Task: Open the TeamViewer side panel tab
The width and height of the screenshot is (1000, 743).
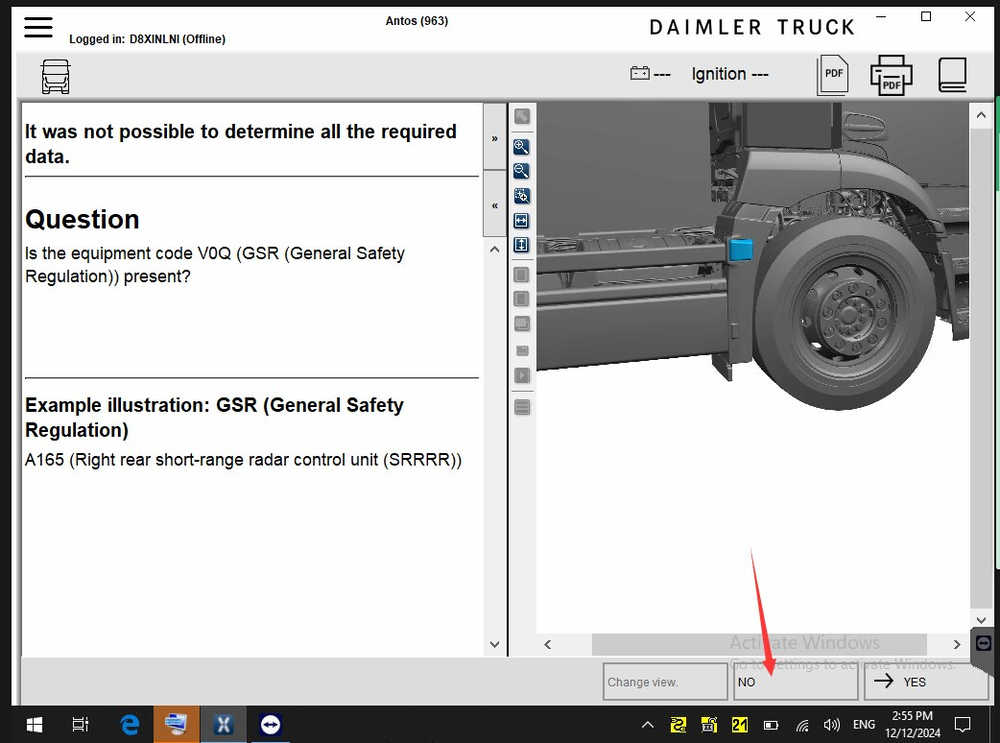Action: pyautogui.click(x=983, y=643)
